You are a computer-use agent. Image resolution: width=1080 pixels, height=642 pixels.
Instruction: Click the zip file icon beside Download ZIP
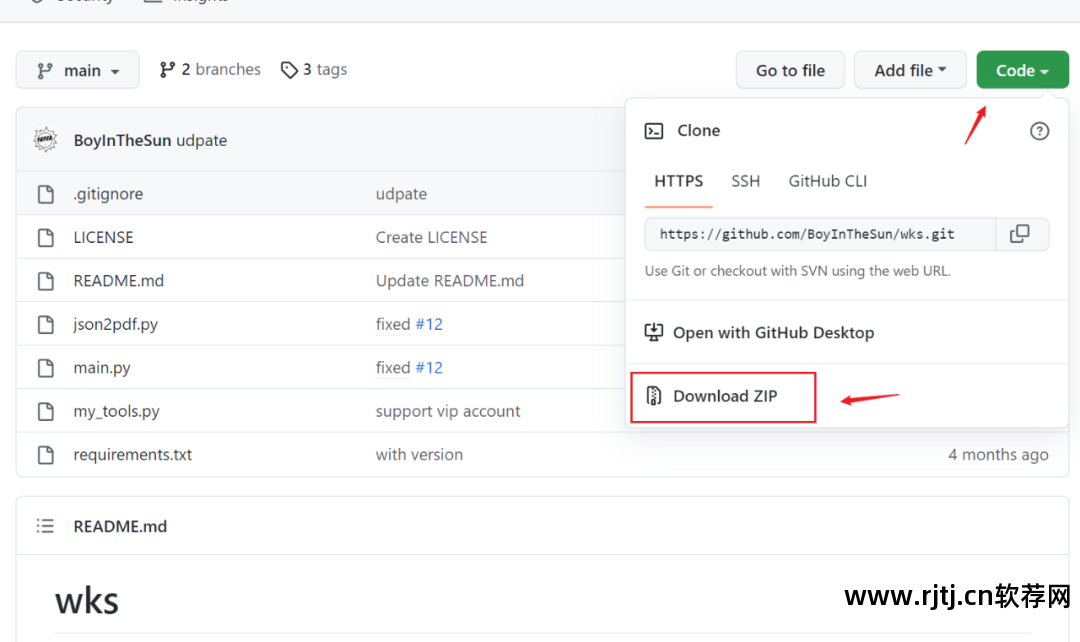654,396
